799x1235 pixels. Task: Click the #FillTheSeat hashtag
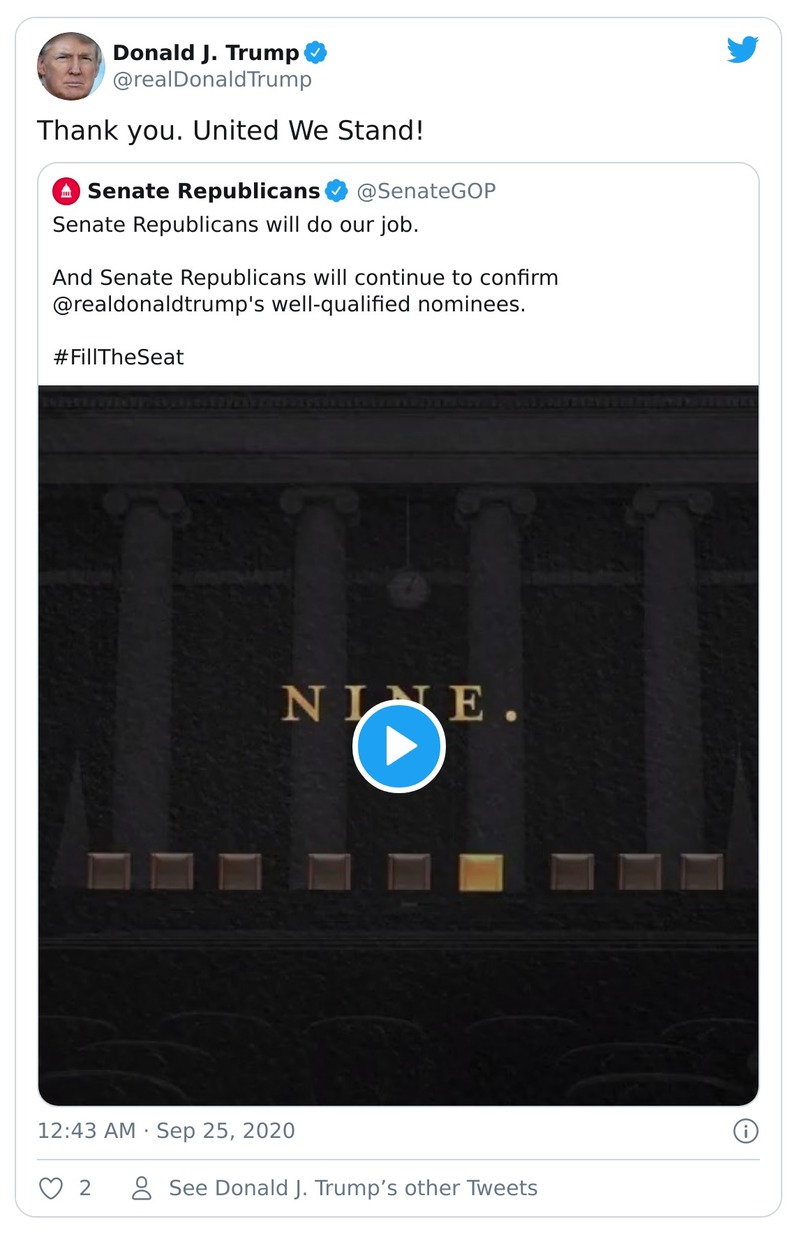118,357
